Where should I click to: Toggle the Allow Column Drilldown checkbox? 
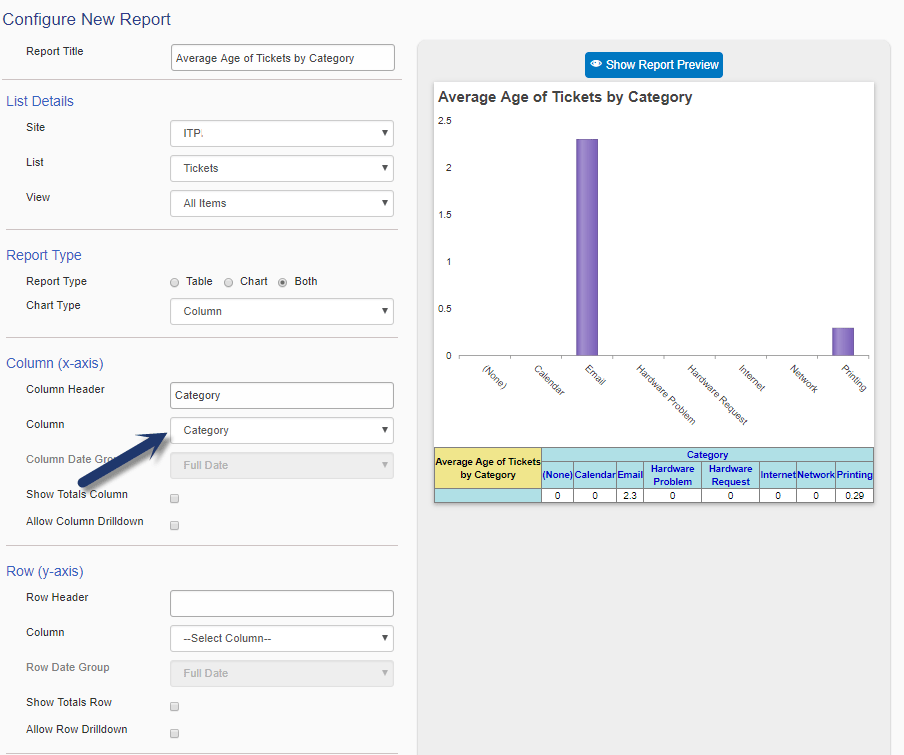[175, 525]
